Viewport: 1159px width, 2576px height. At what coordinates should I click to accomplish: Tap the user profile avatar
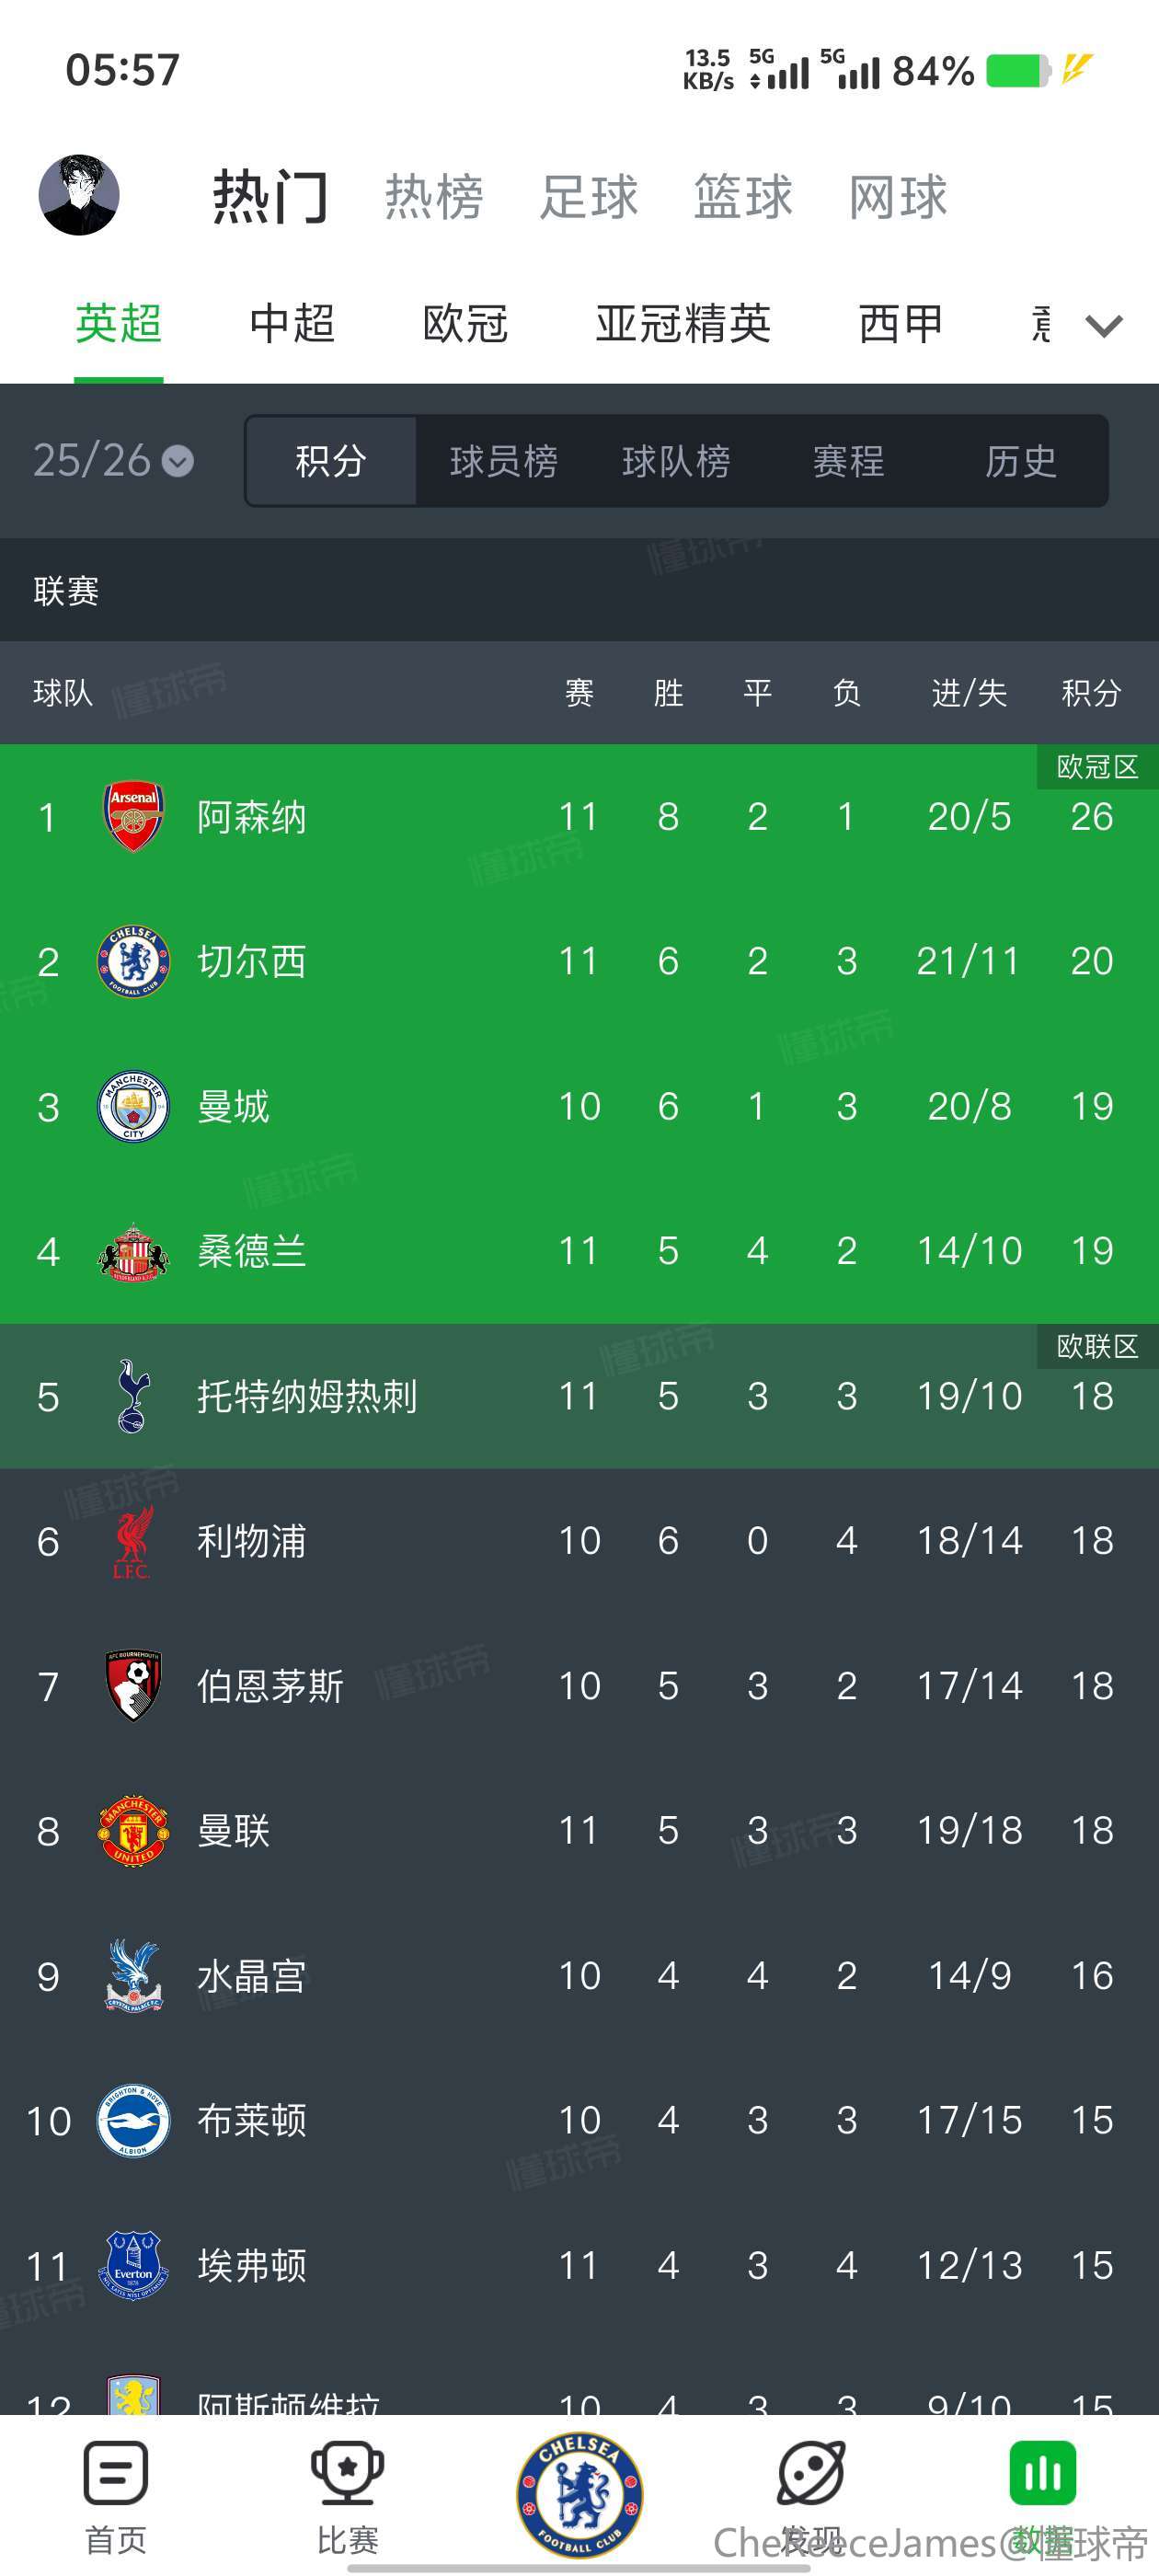(79, 195)
